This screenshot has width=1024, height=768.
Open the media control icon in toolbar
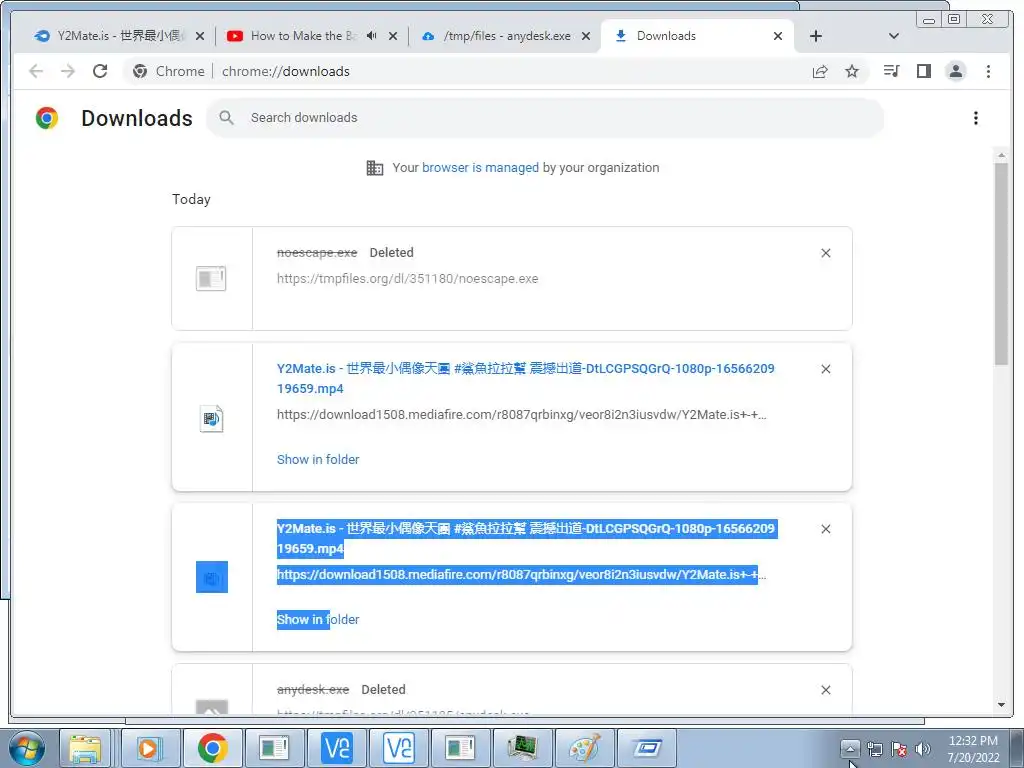tap(891, 71)
